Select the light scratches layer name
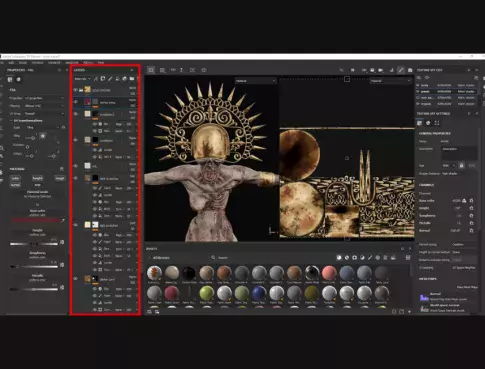This screenshot has height=369, width=485. 109,225
